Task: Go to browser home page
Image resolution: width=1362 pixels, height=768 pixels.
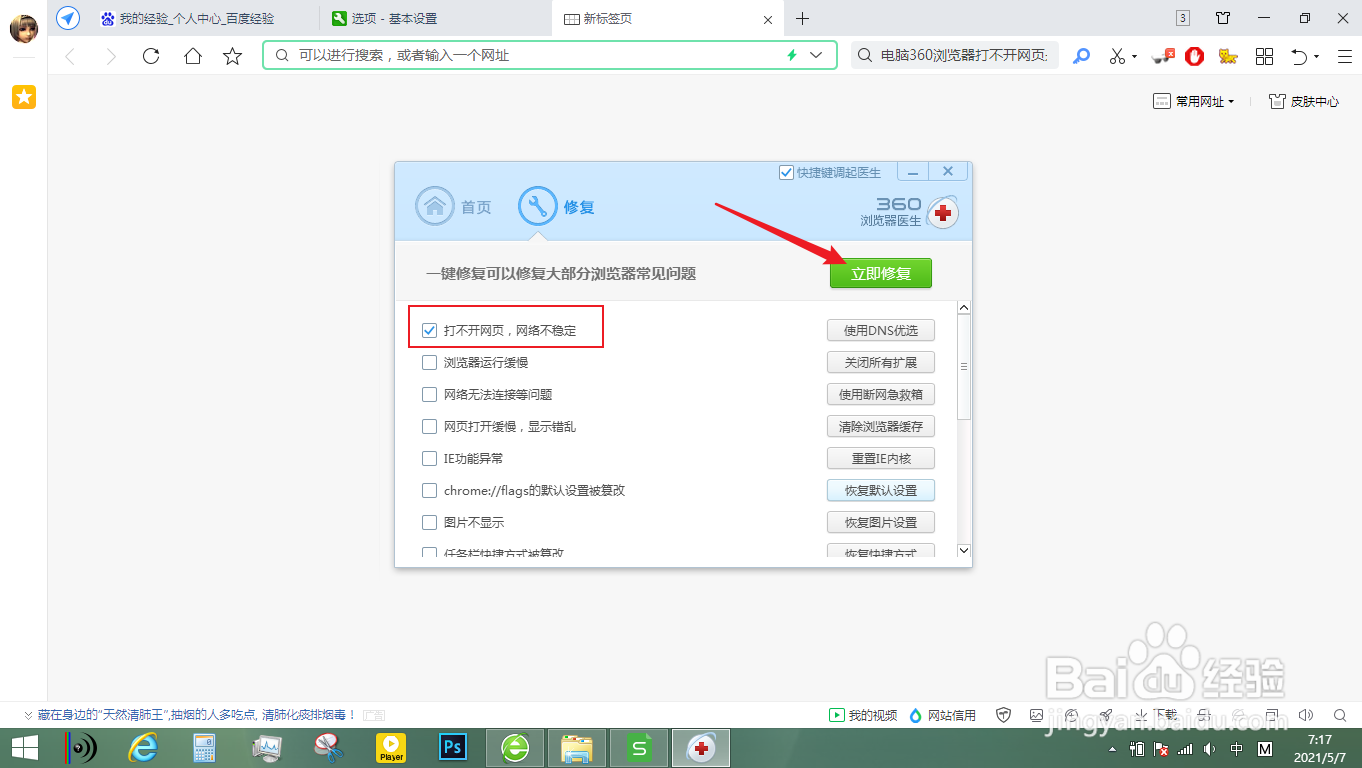Action: 192,56
